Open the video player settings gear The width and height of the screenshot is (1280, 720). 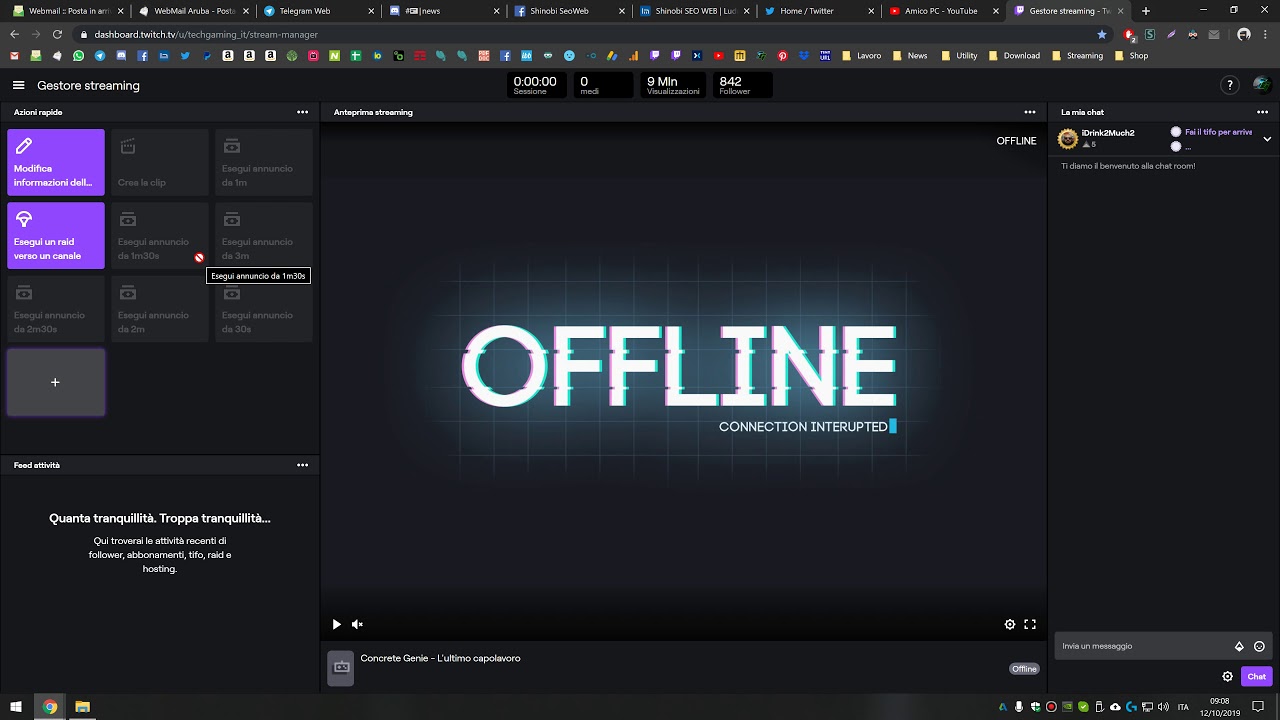tap(1010, 624)
